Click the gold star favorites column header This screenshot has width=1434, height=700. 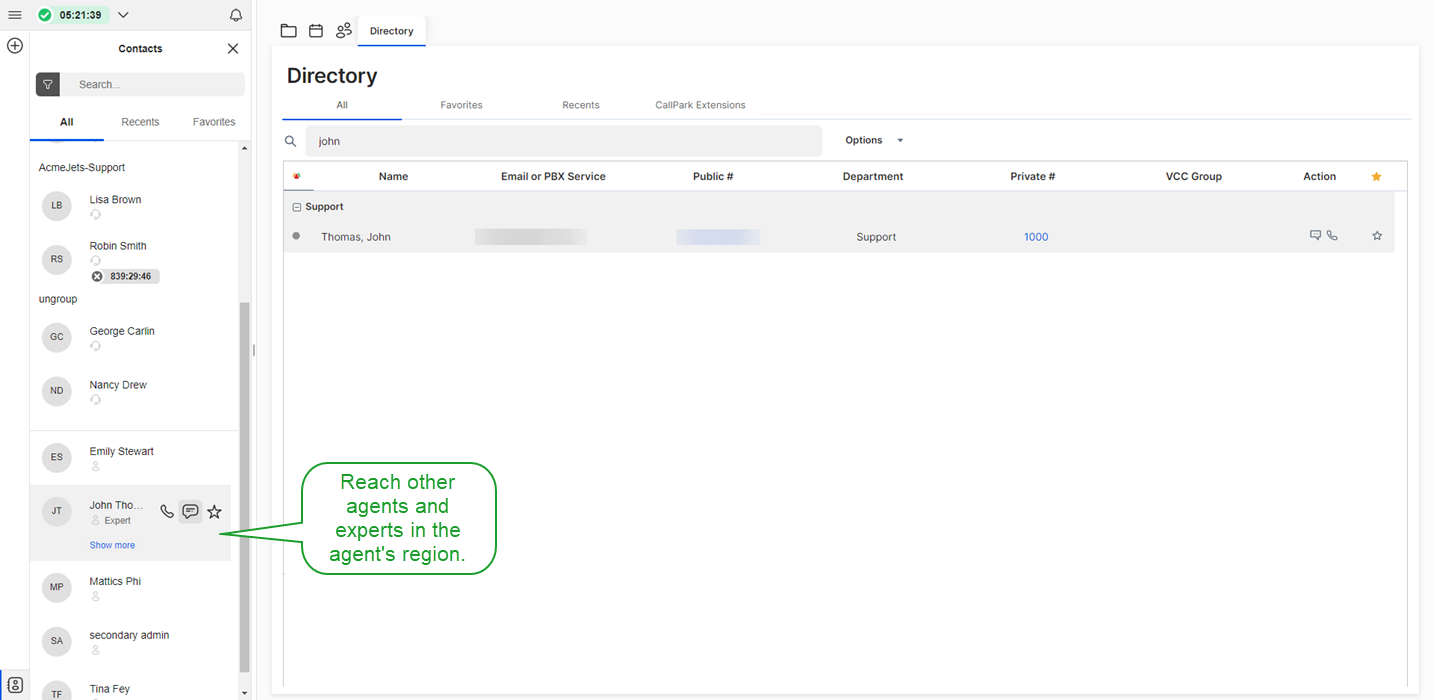pos(1376,176)
